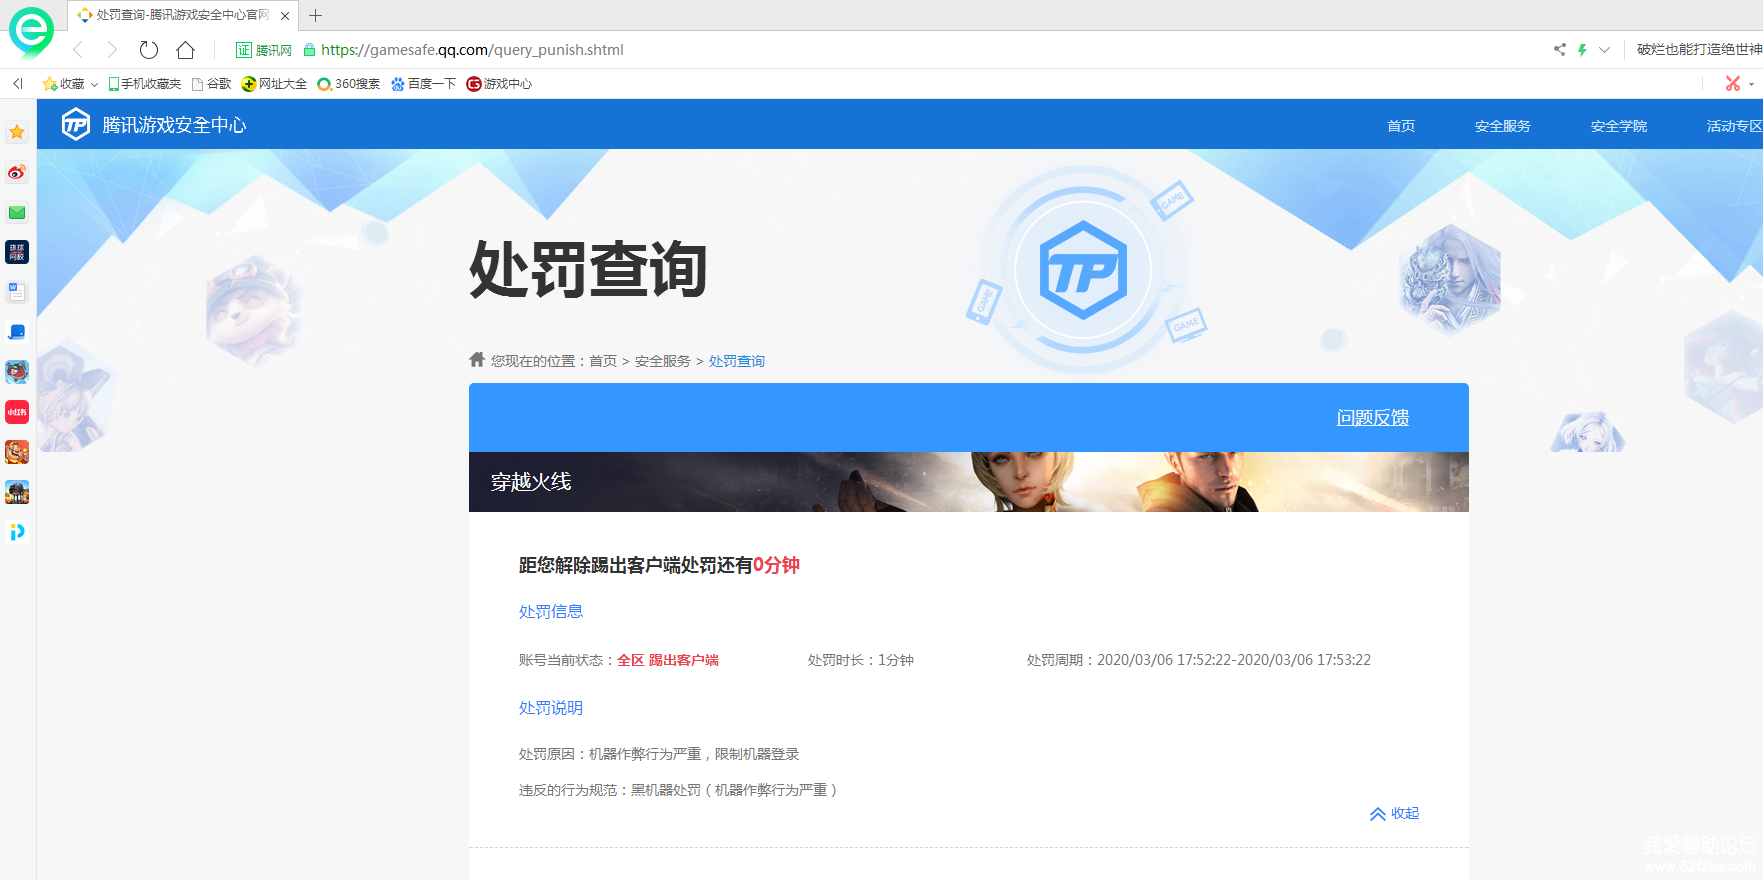Go forward to the next page

point(112,50)
